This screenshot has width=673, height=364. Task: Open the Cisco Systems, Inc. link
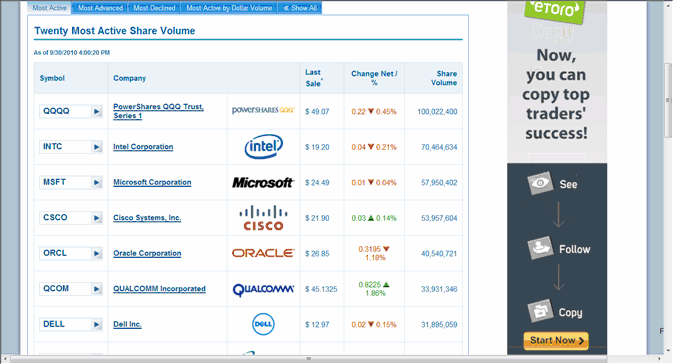pos(147,218)
